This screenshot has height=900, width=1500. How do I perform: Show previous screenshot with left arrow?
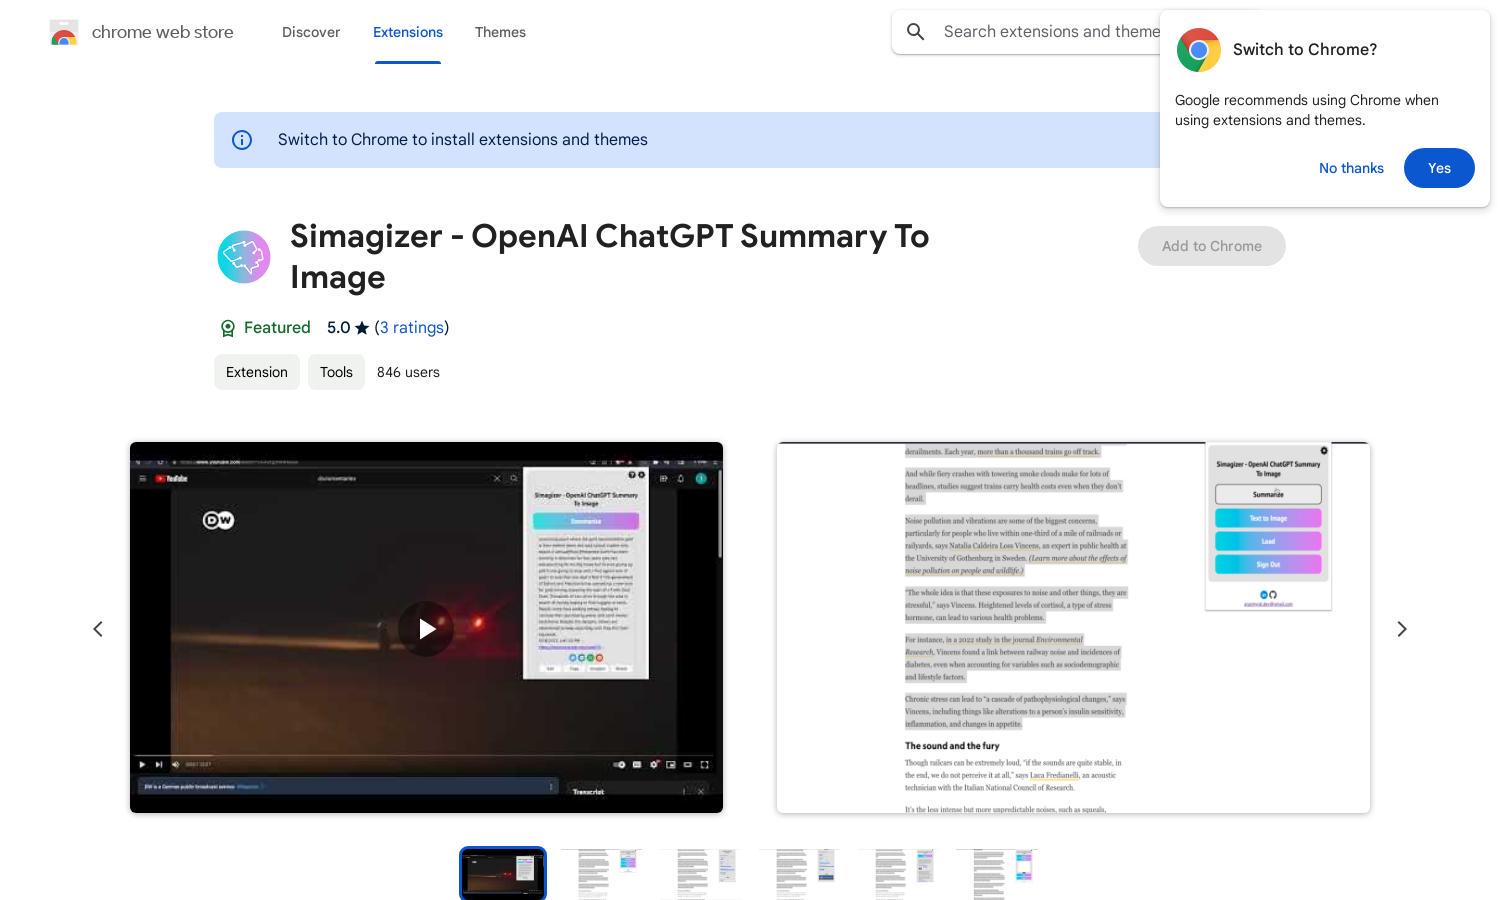(98, 629)
